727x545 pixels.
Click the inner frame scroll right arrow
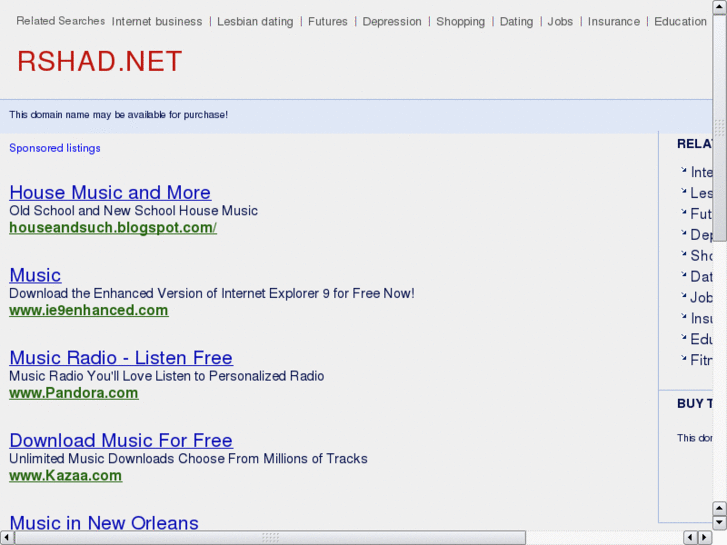coord(705,537)
